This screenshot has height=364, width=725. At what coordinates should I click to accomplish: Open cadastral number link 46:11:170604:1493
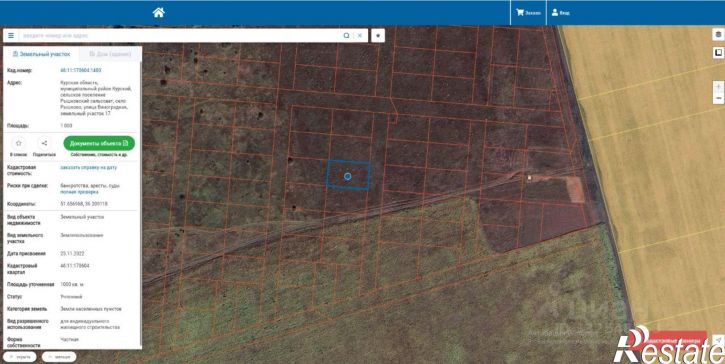(x=80, y=70)
